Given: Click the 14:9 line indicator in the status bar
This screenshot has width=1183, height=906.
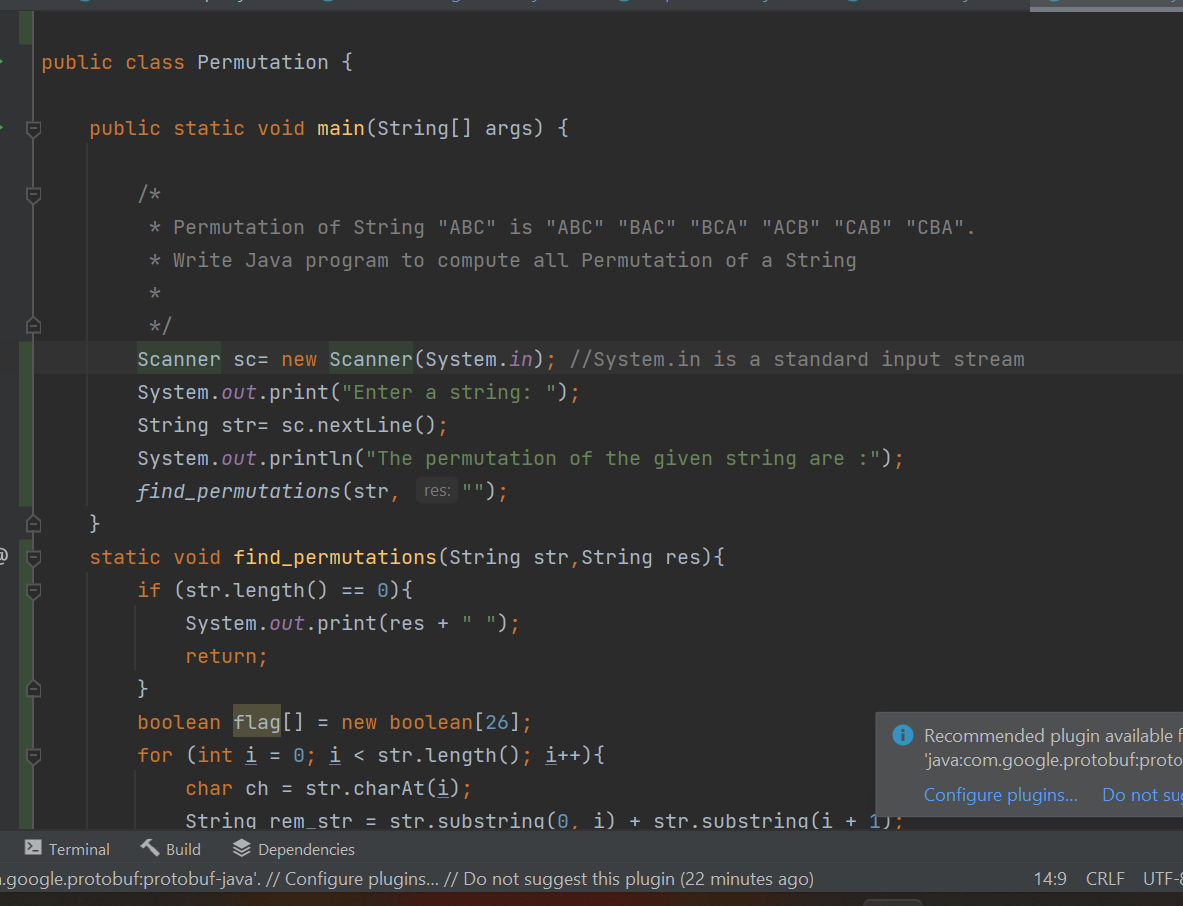Looking at the screenshot, I should coord(1050,878).
